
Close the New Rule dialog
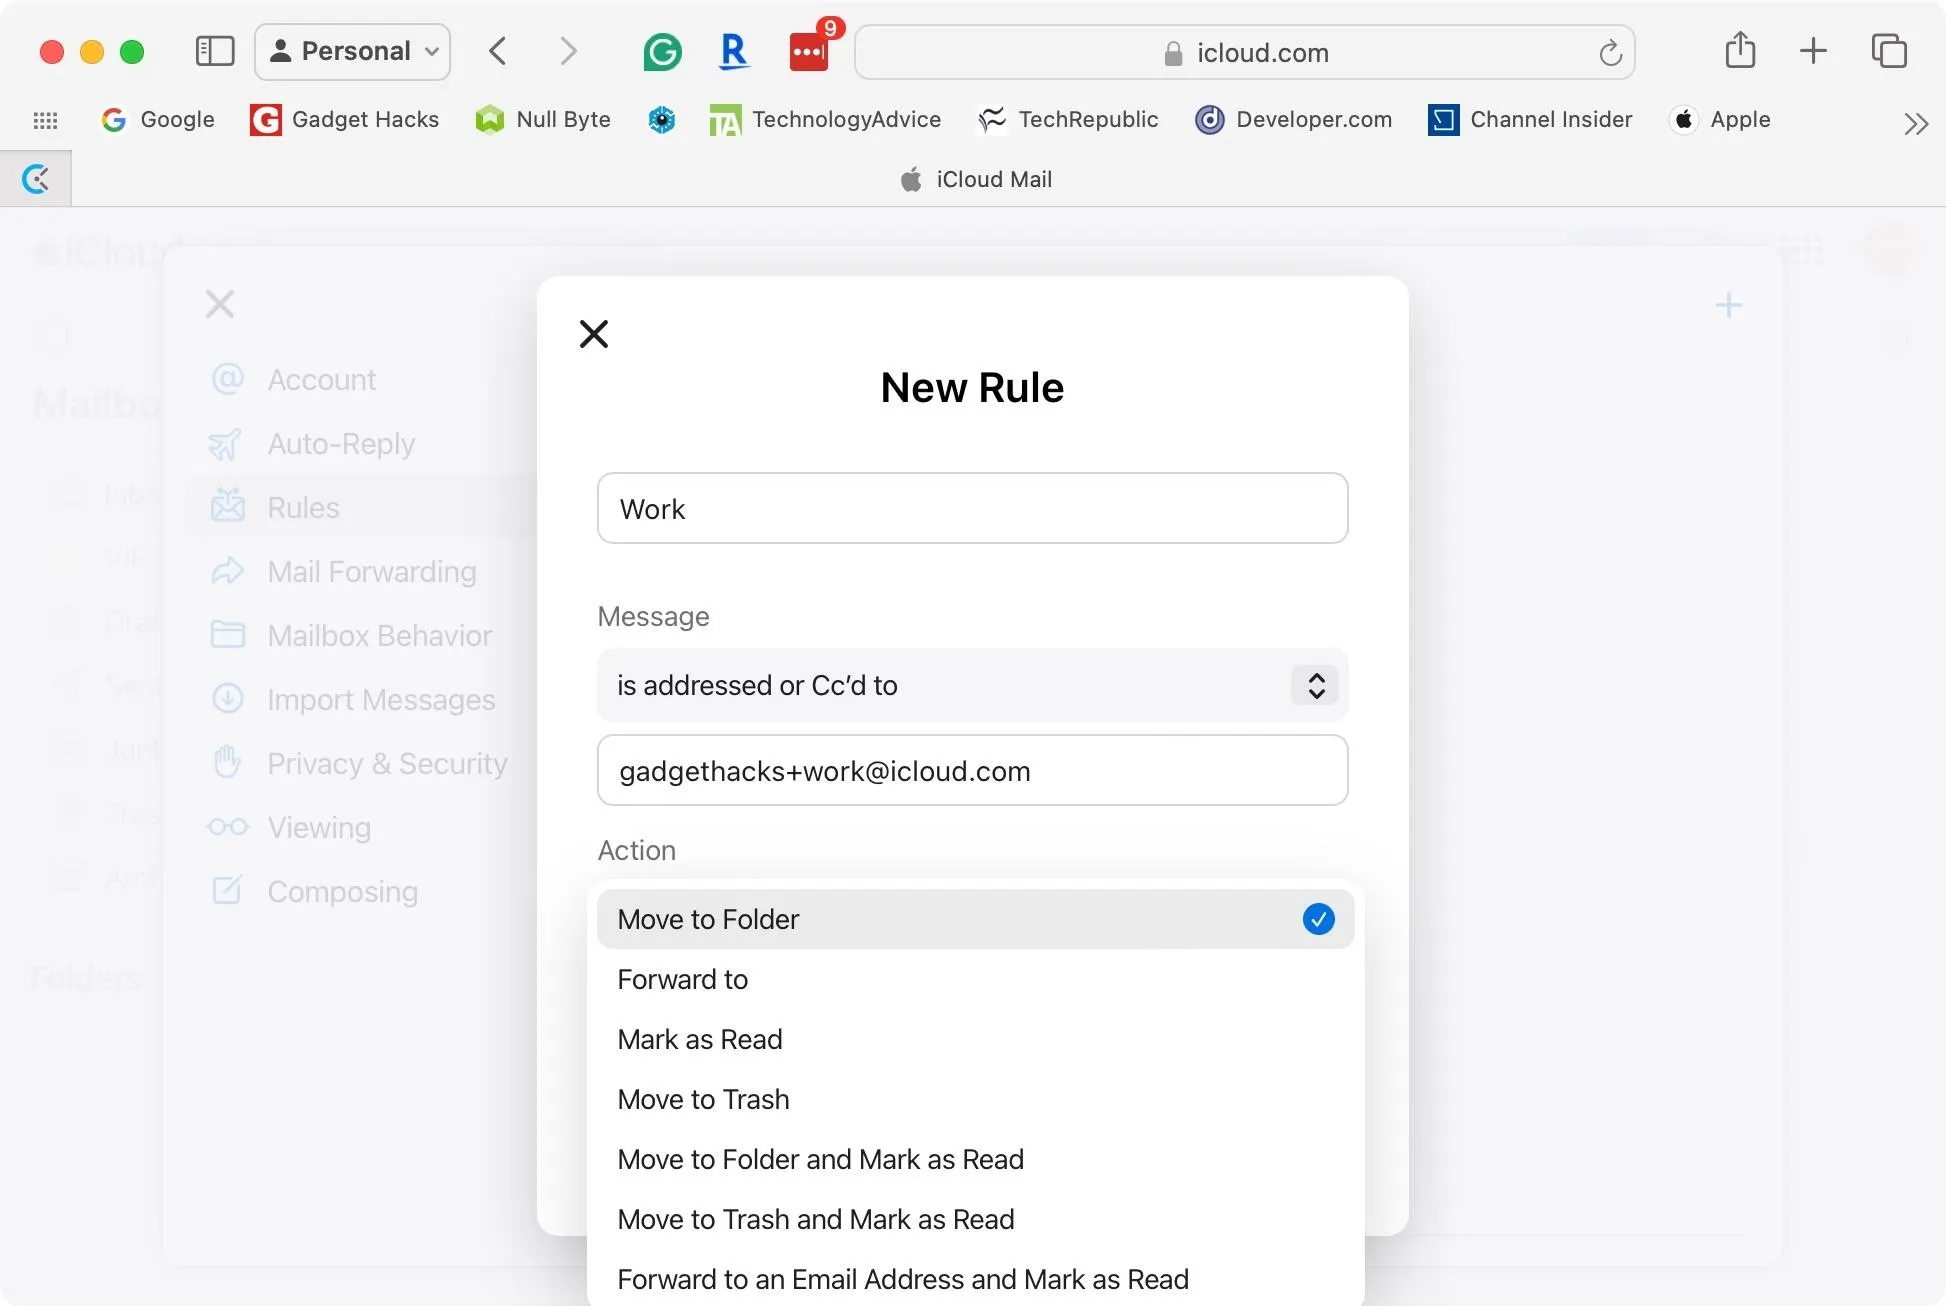(594, 334)
